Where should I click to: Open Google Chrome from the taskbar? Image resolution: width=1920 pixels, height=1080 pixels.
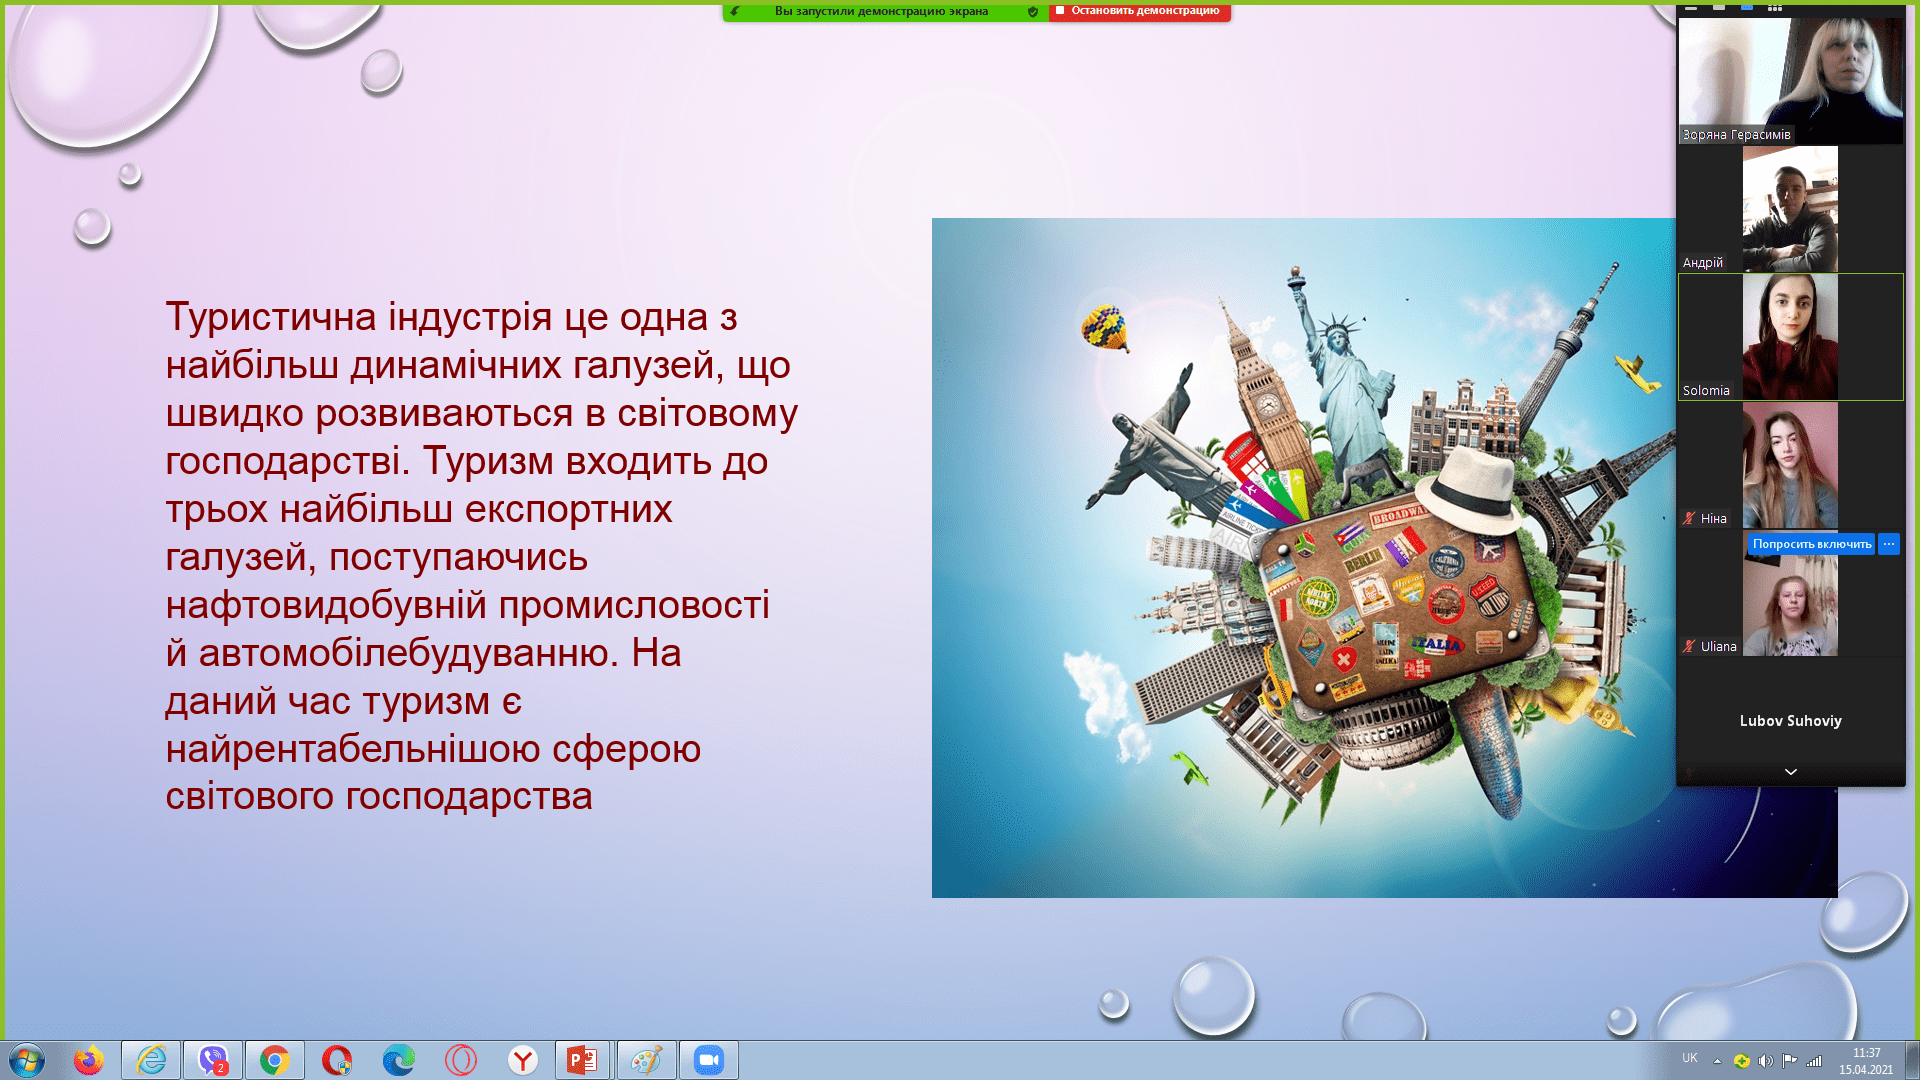(x=275, y=1060)
